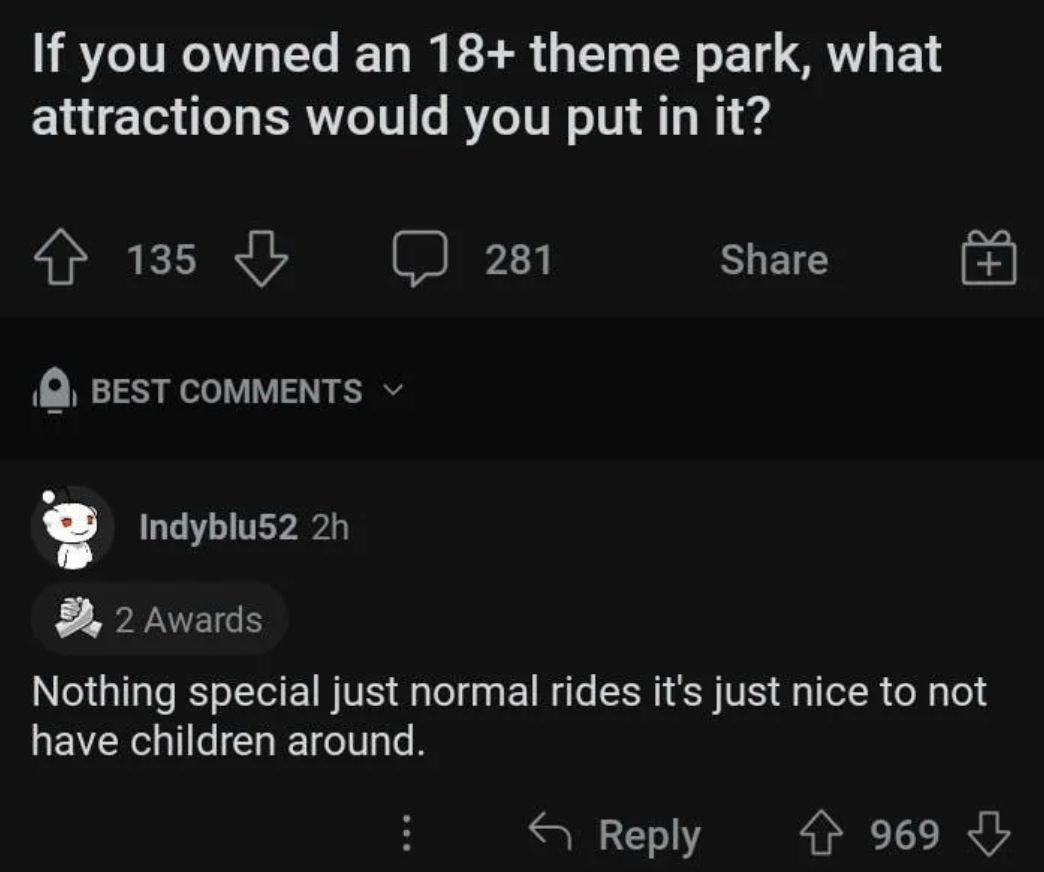
Task: Click the comment's 2h timestamp
Action: [x=330, y=527]
